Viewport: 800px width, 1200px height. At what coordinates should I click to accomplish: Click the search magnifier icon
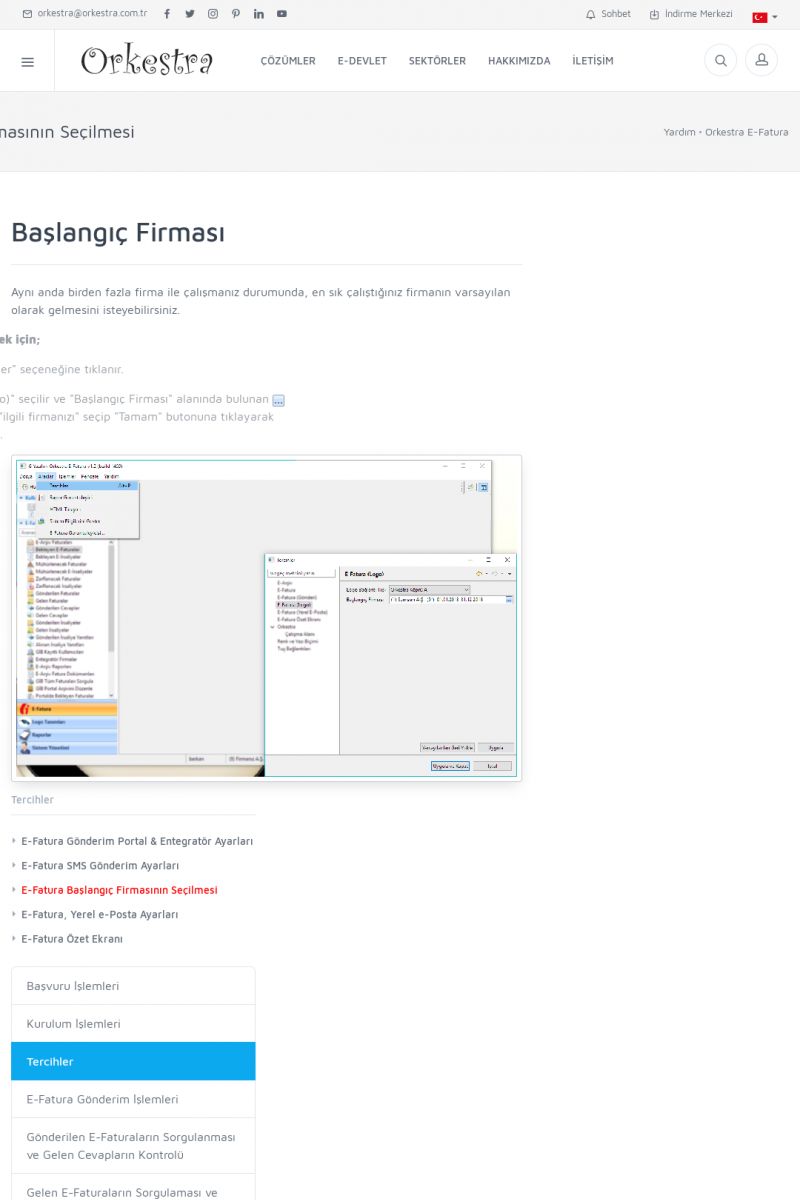tap(720, 61)
